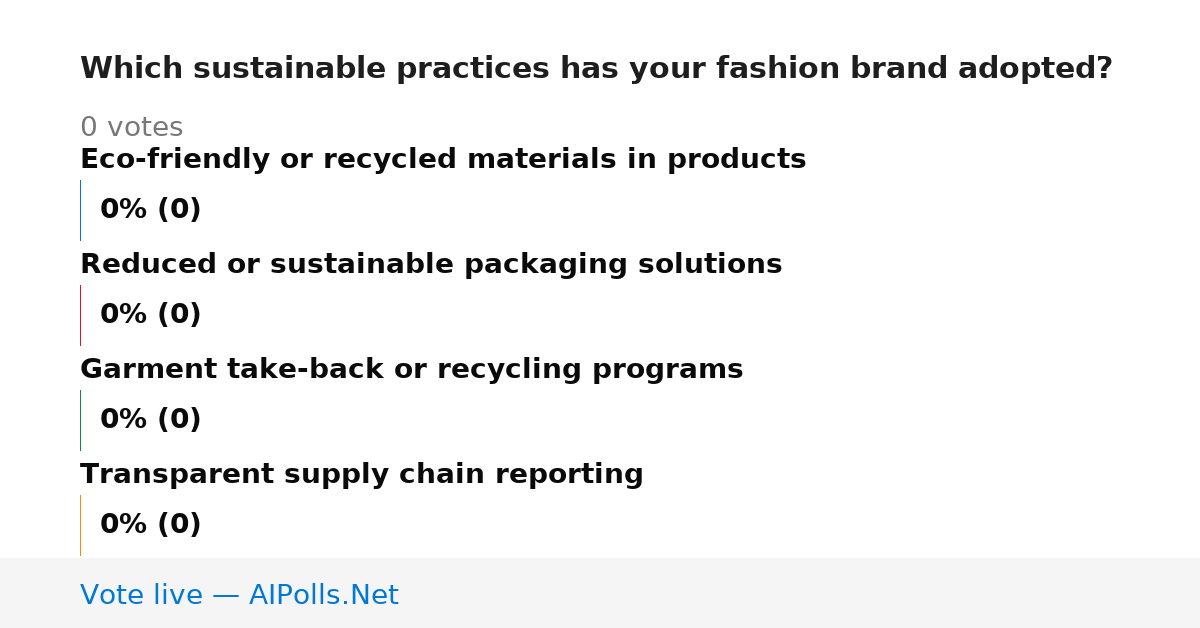
Task: Click the poll question heading text
Action: [596, 69]
